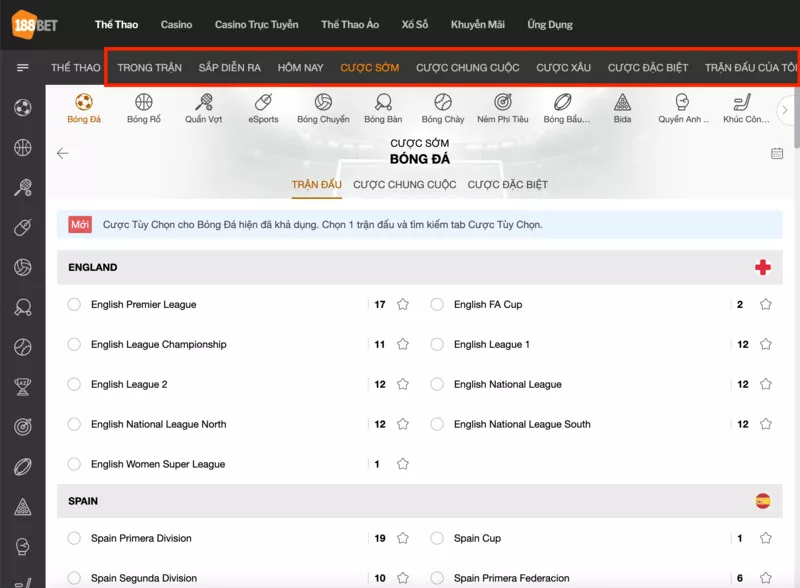800x588 pixels.
Task: Click the sidebar billiards triangle icon
Action: (22, 507)
